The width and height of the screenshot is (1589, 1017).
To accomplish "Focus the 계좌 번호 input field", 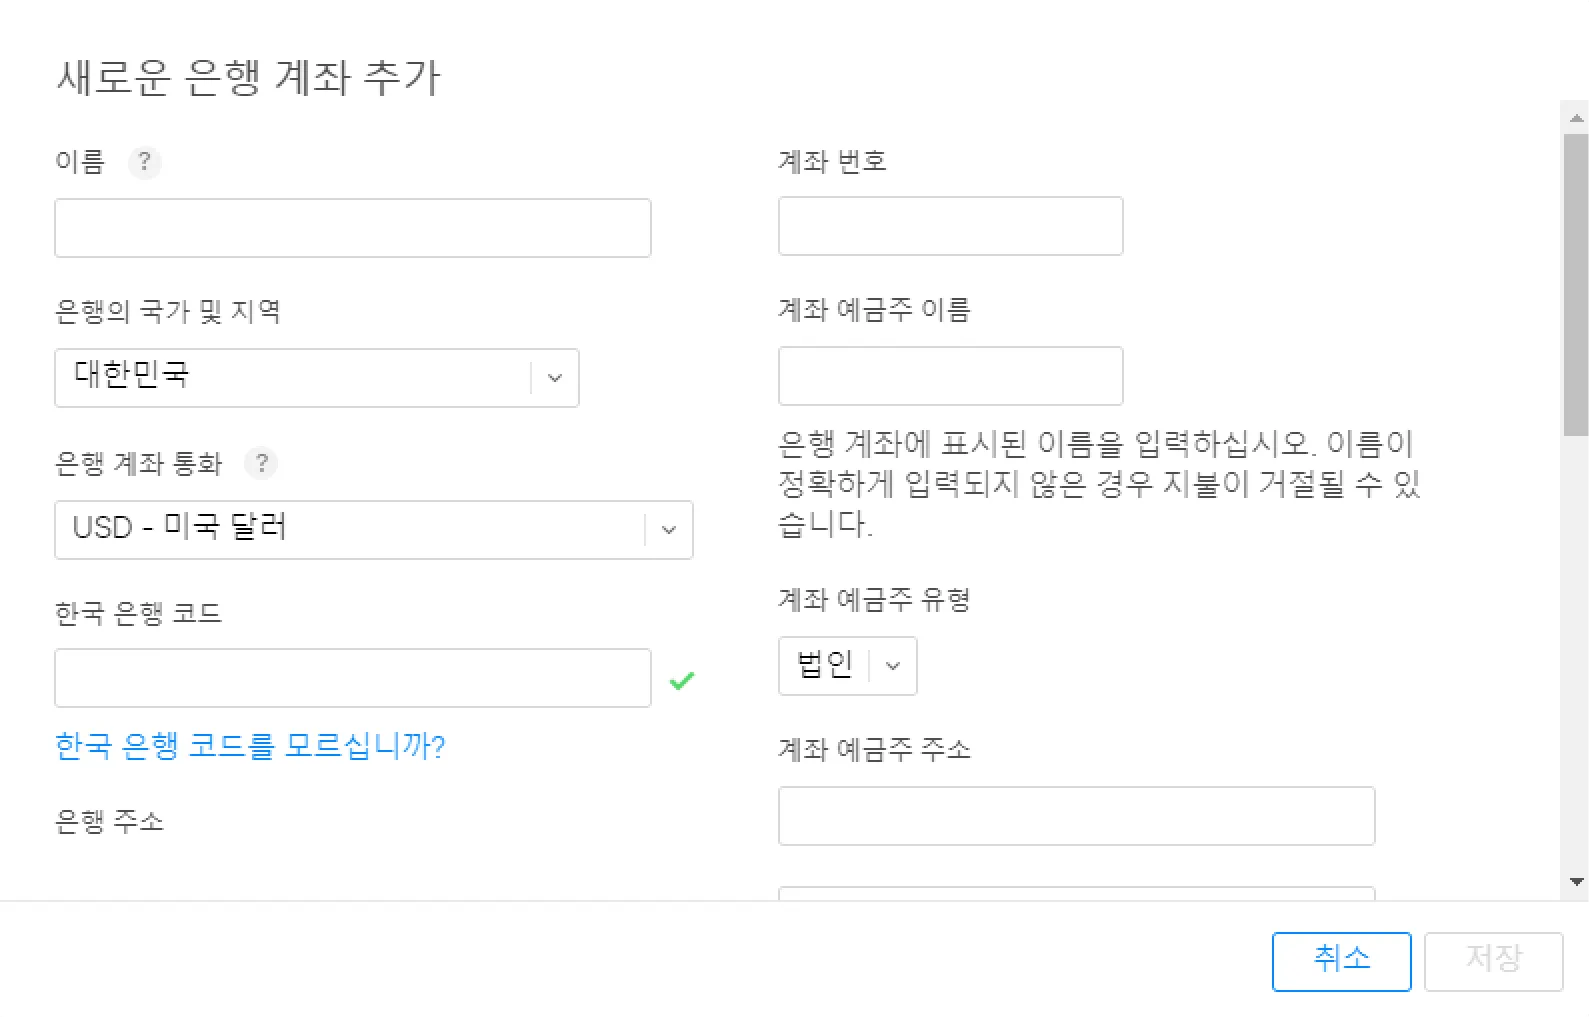I will [950, 226].
